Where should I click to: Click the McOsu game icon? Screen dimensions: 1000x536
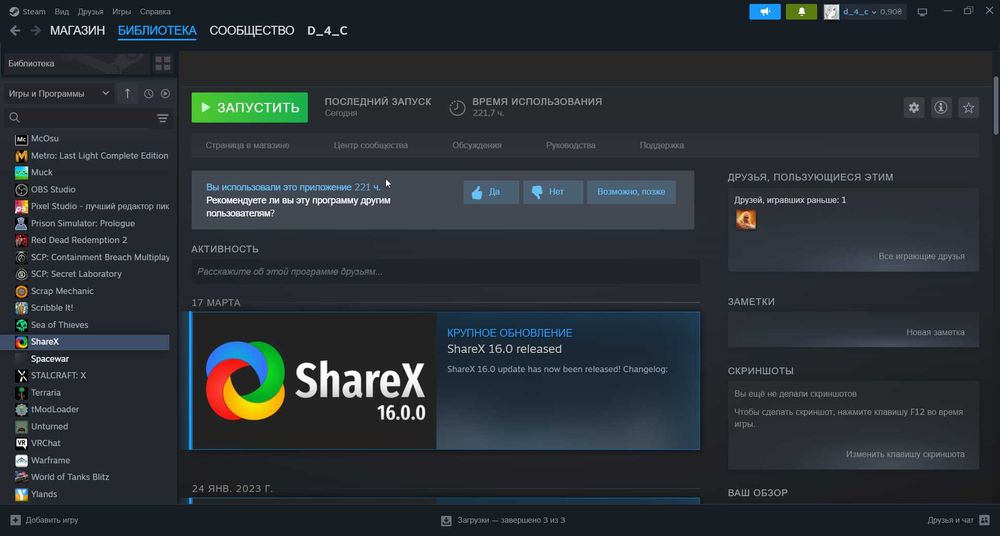pyautogui.click(x=21, y=138)
